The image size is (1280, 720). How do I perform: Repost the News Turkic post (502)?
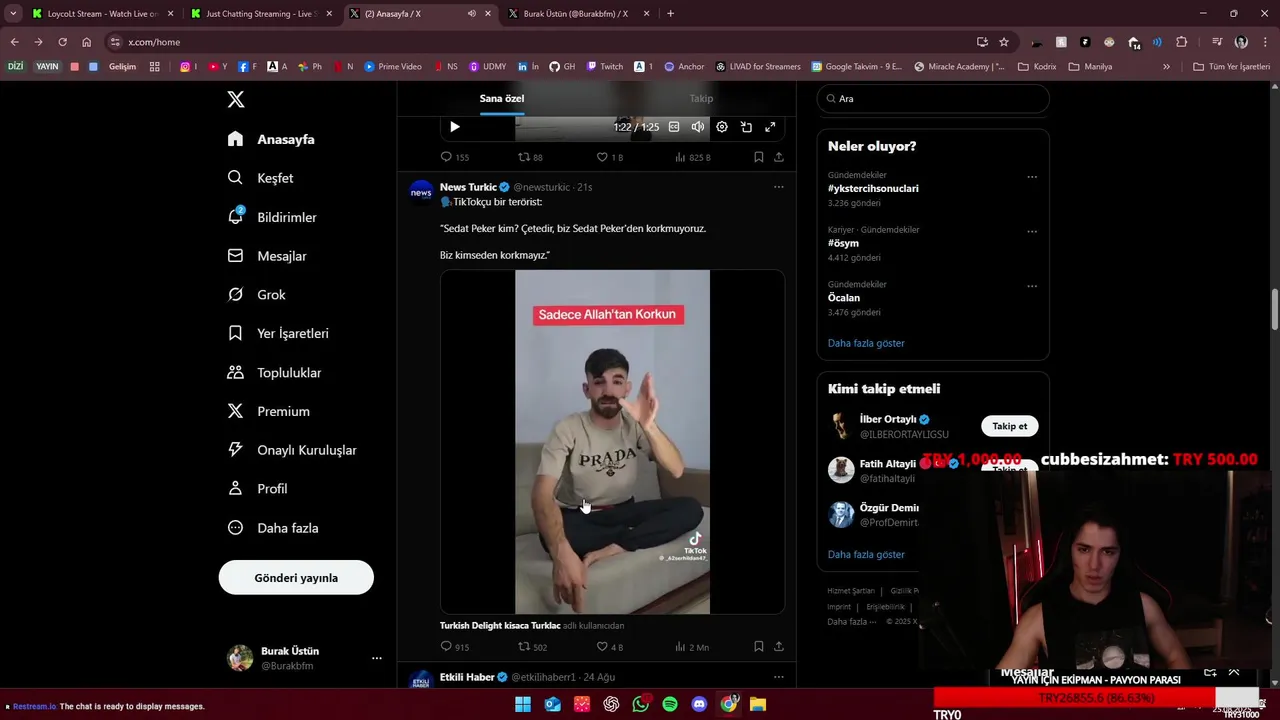(532, 647)
